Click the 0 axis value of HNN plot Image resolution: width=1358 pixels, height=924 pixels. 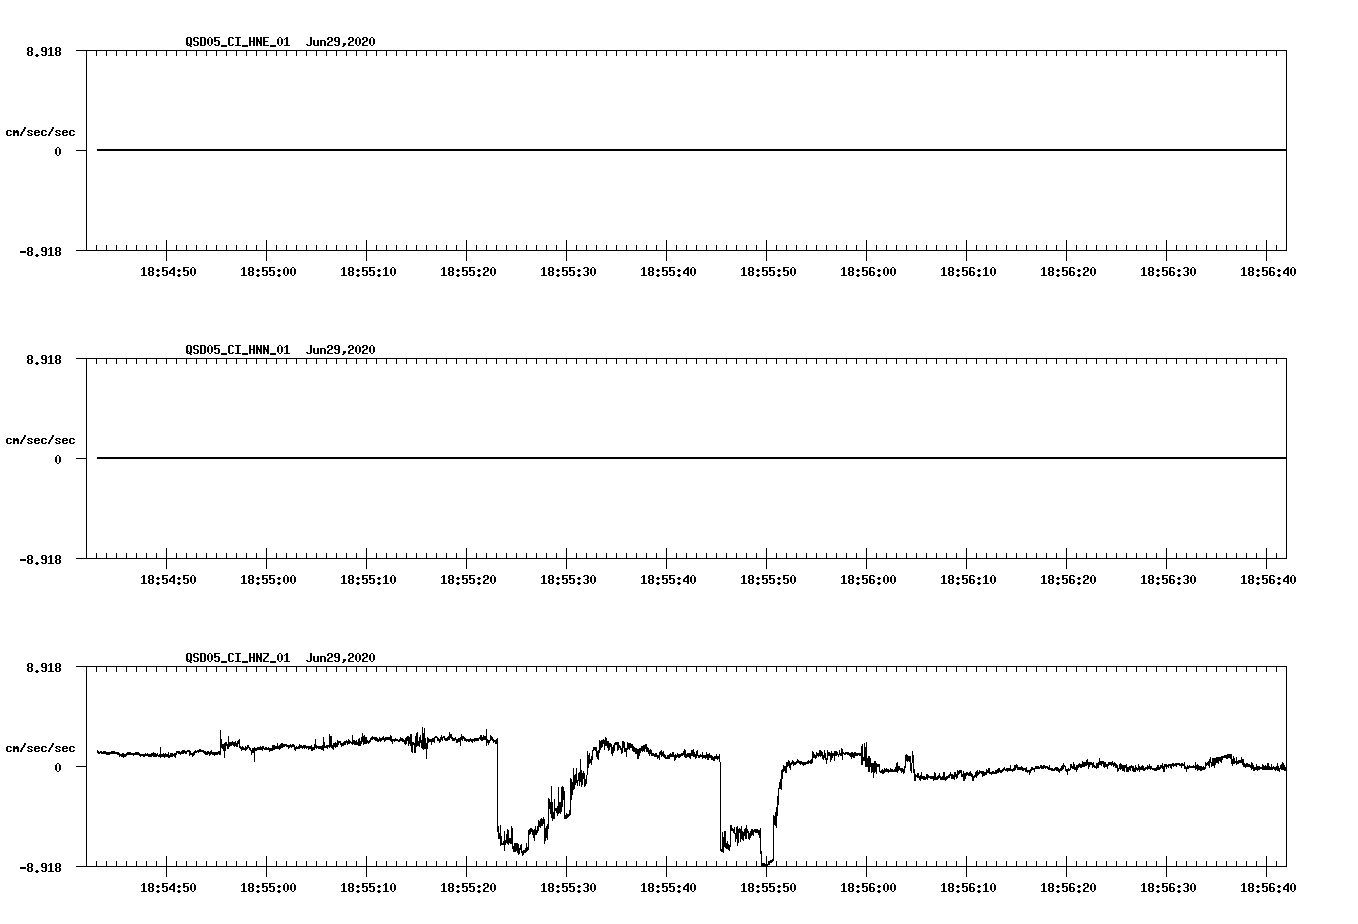point(58,460)
